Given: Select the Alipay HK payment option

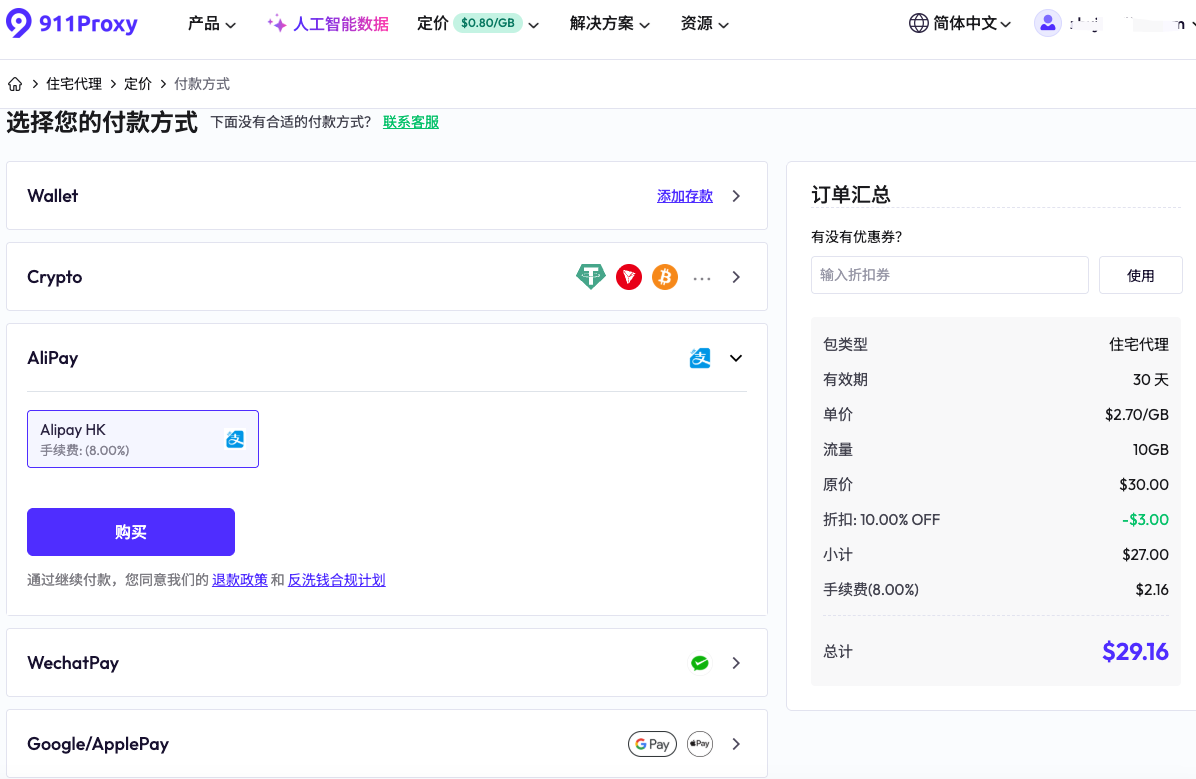Looking at the screenshot, I should coord(143,439).
